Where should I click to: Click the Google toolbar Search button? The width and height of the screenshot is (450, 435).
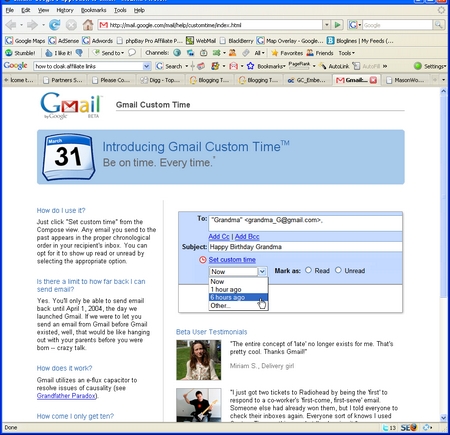point(169,66)
